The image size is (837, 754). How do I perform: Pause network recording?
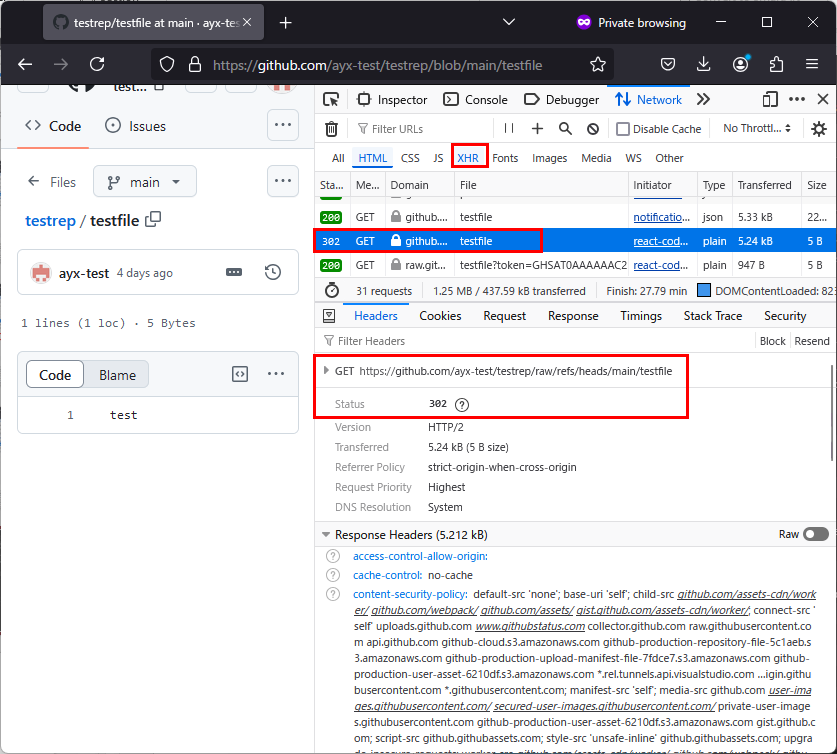(509, 129)
